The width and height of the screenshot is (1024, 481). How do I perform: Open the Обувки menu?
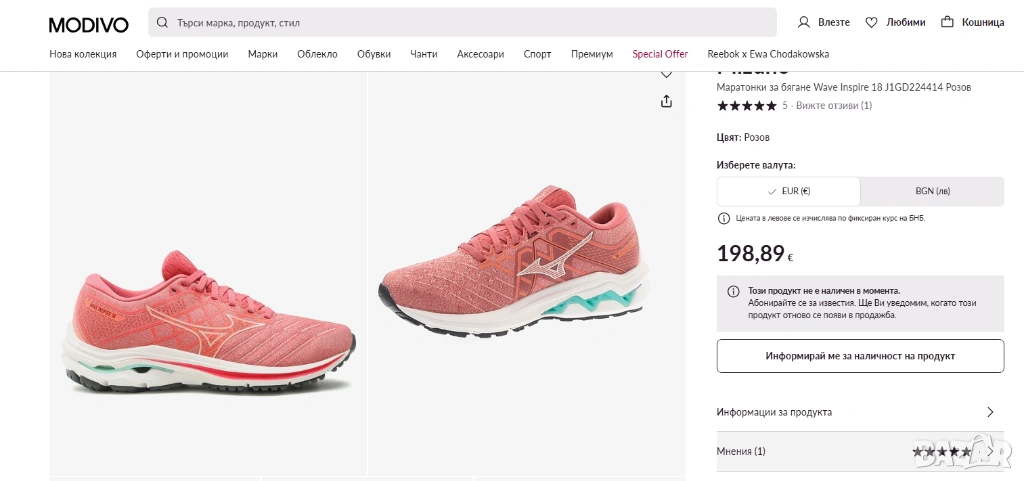tap(374, 54)
